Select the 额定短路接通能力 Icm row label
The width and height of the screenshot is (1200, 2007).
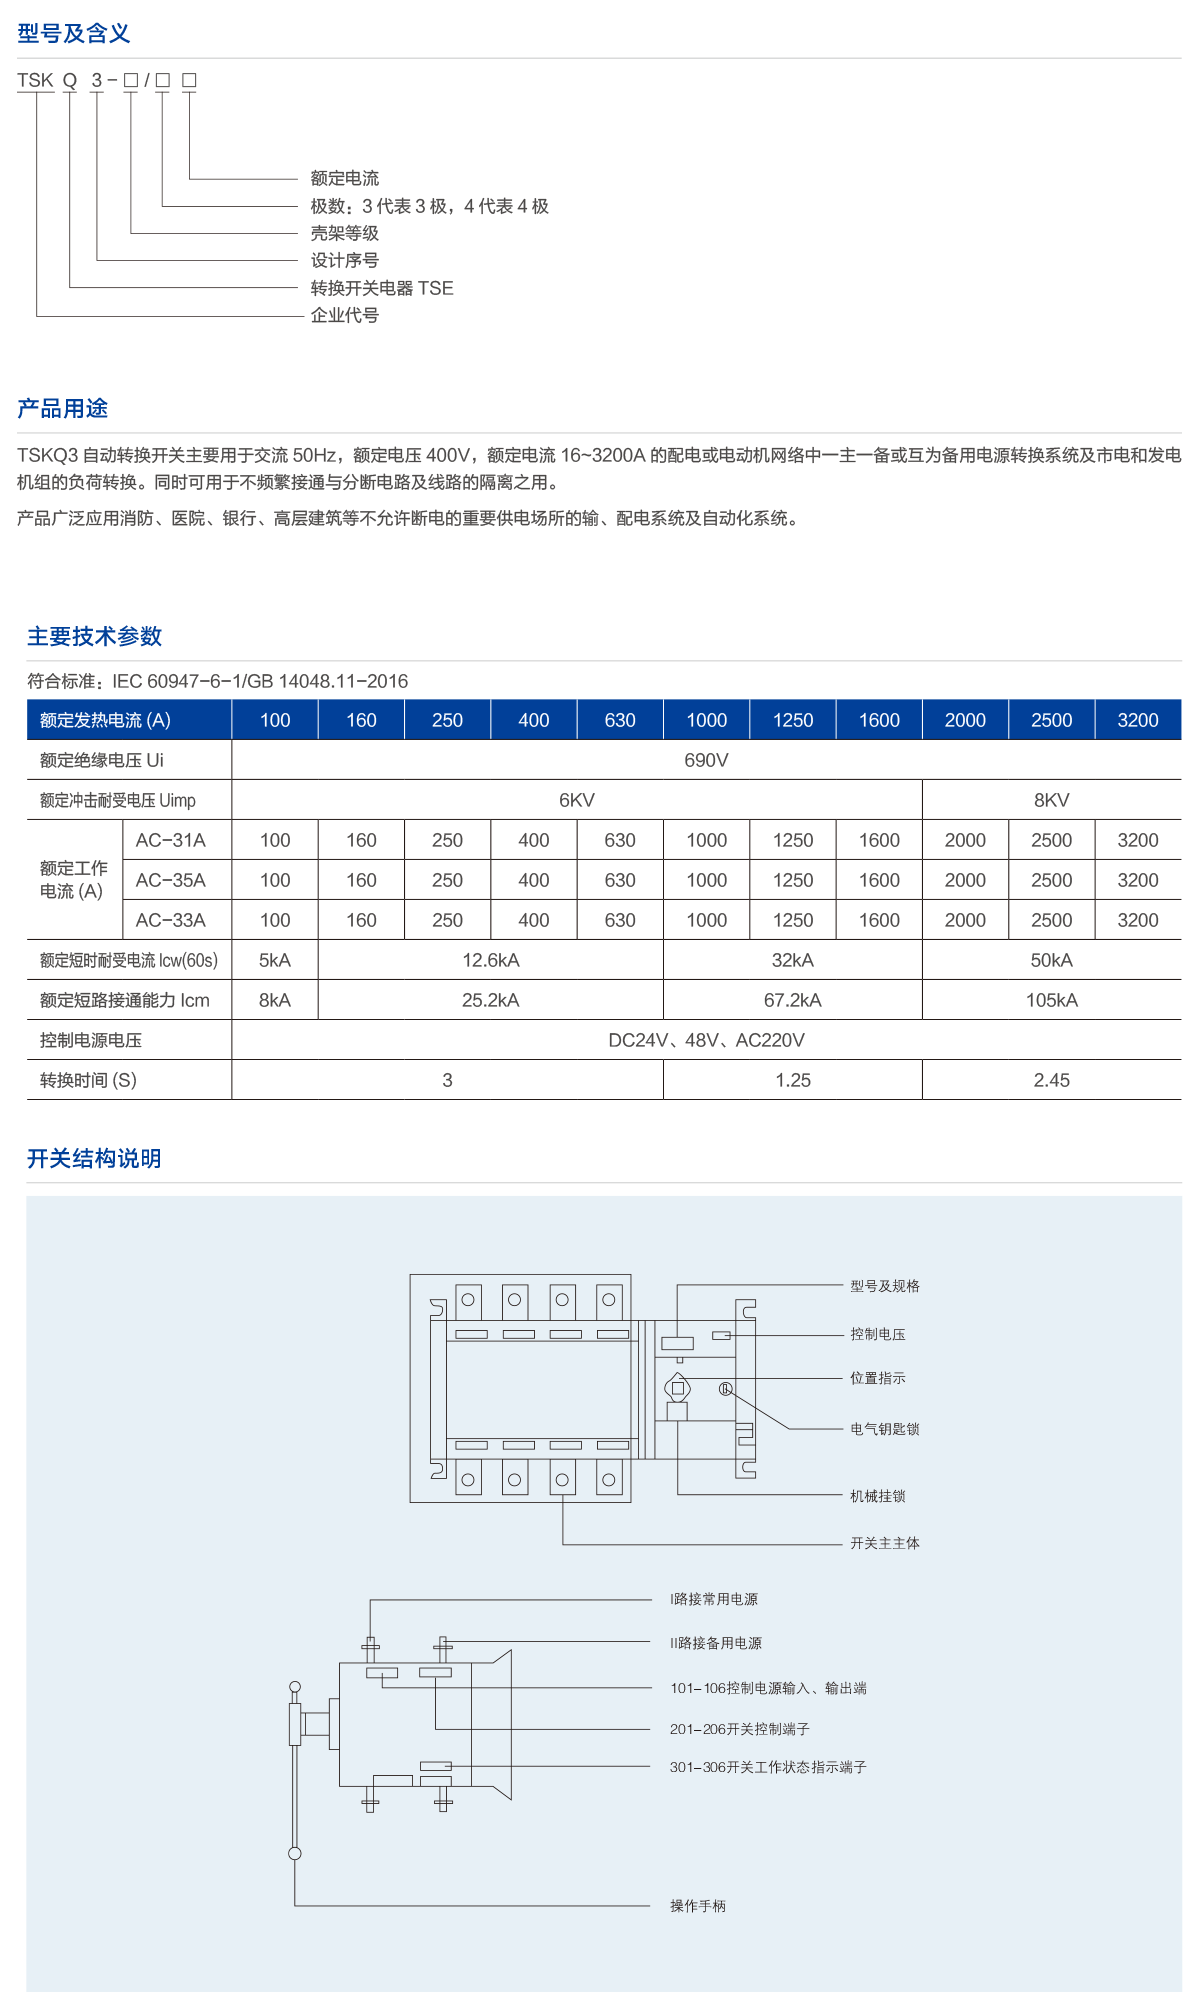(x=125, y=1000)
